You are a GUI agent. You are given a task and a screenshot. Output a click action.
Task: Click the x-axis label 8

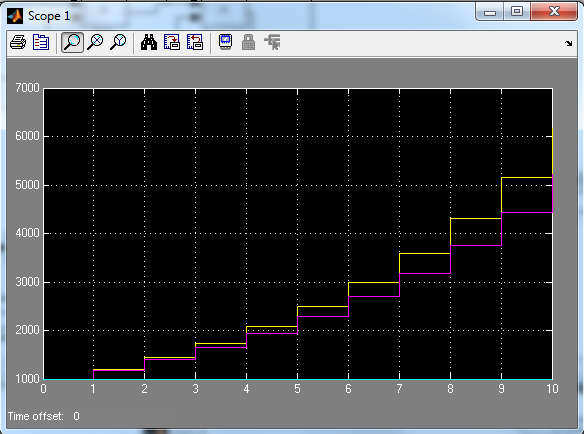(450, 389)
